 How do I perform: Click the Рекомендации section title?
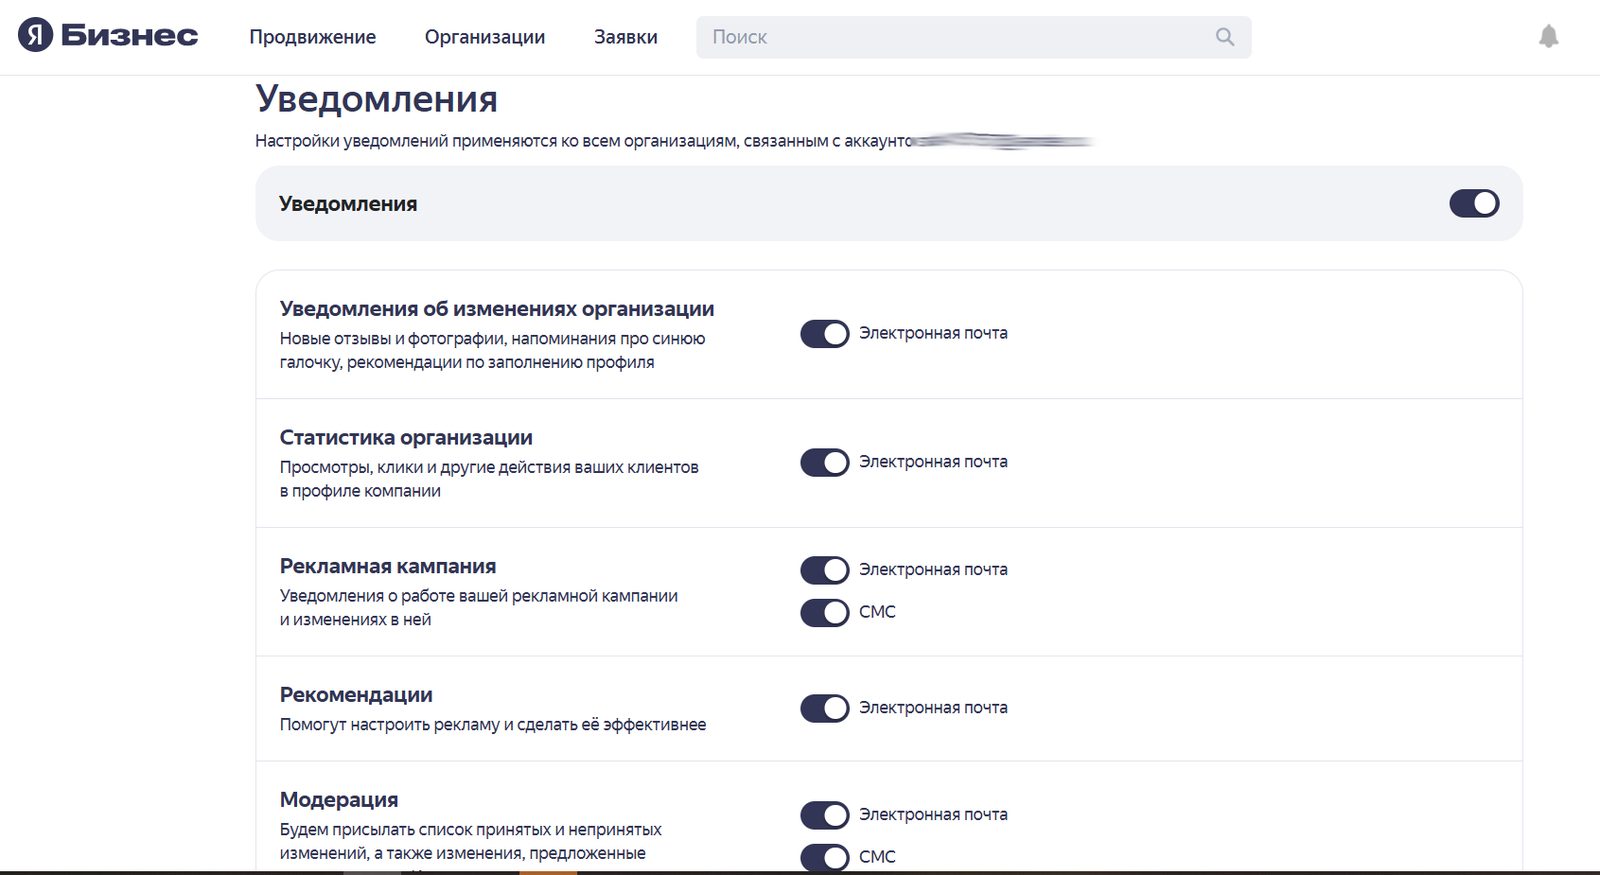point(356,695)
